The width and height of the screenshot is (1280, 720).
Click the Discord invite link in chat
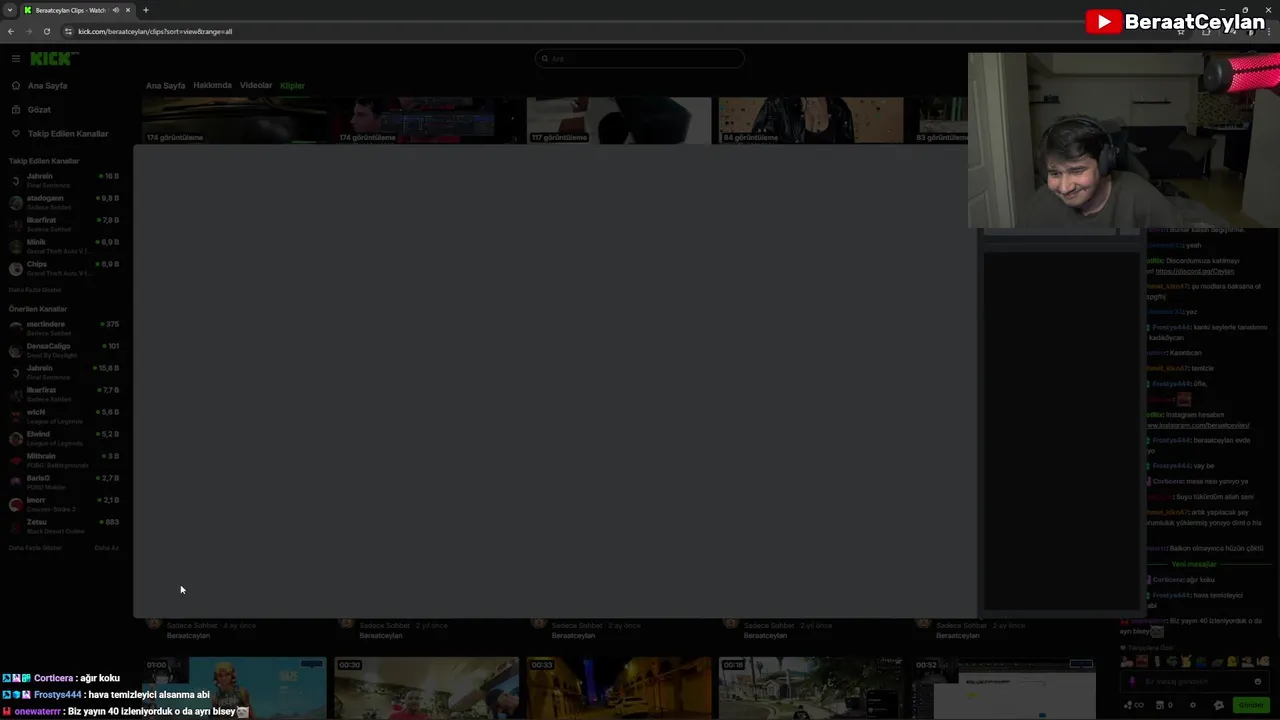pyautogui.click(x=1194, y=272)
